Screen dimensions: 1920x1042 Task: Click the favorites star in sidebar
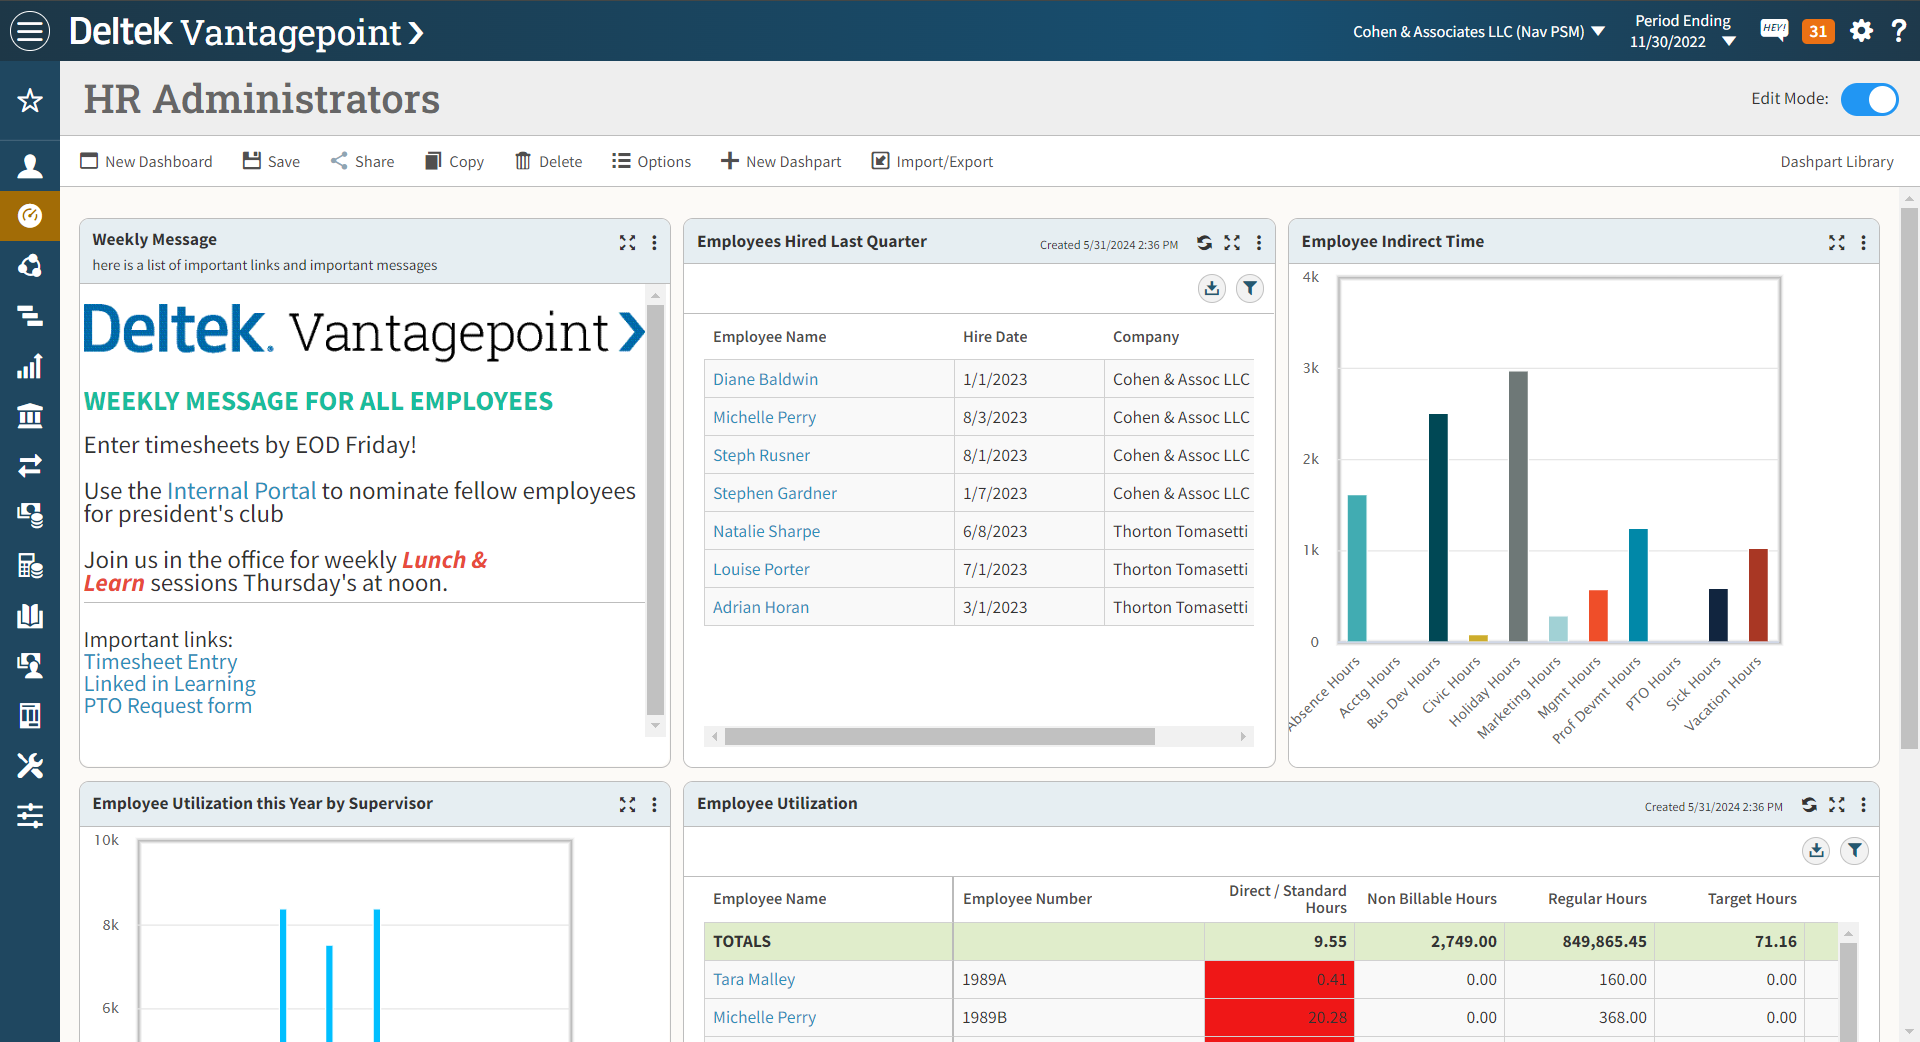[x=30, y=100]
